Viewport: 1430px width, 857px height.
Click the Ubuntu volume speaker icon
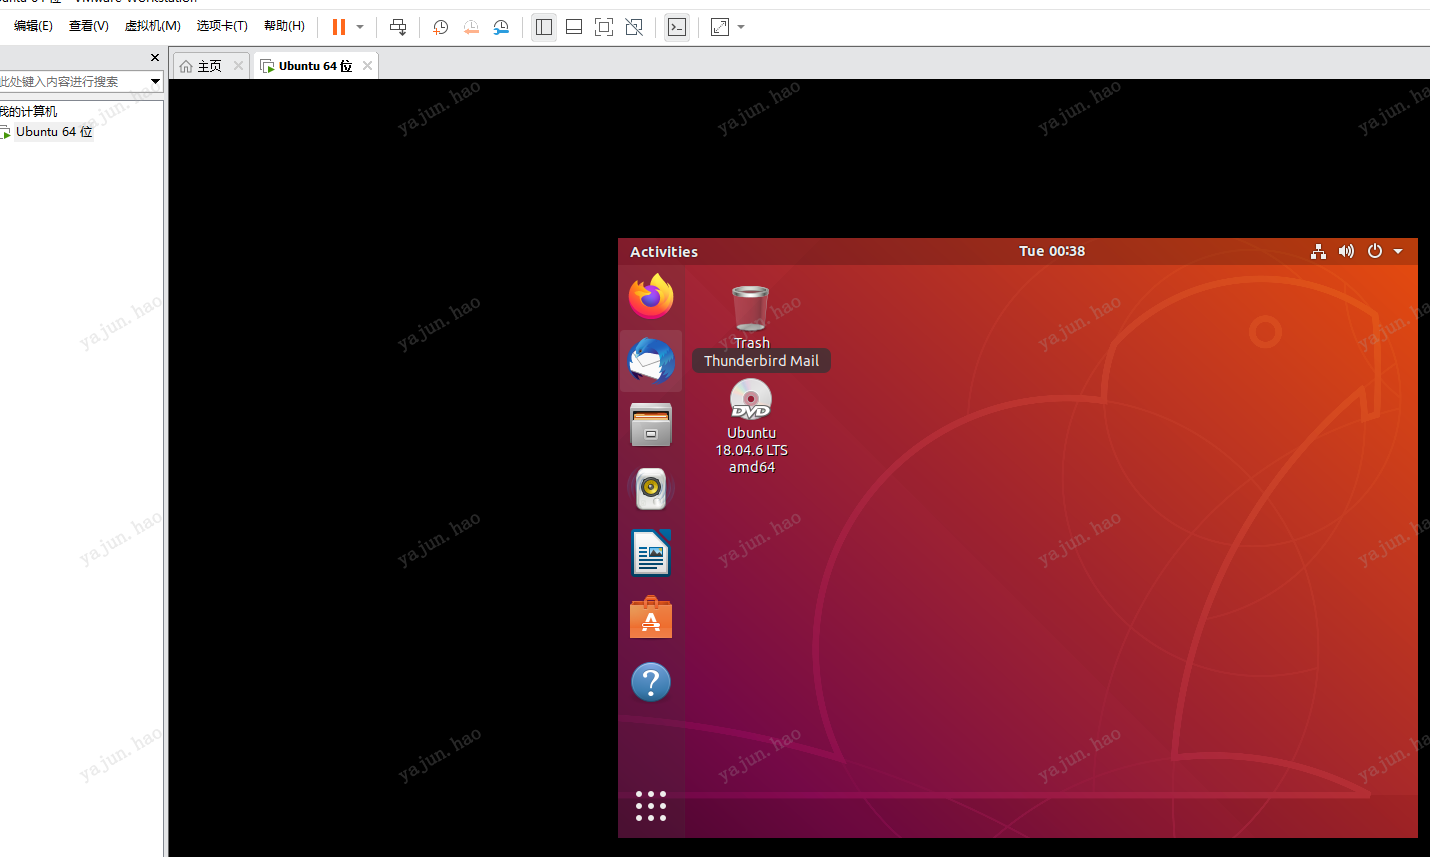click(x=1346, y=251)
